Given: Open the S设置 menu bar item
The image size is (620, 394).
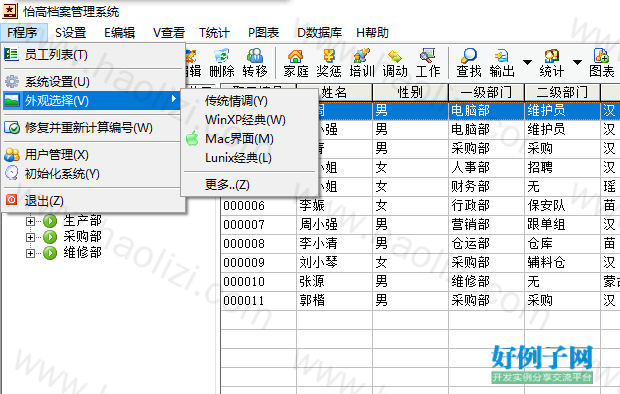Looking at the screenshot, I should pos(71,32).
